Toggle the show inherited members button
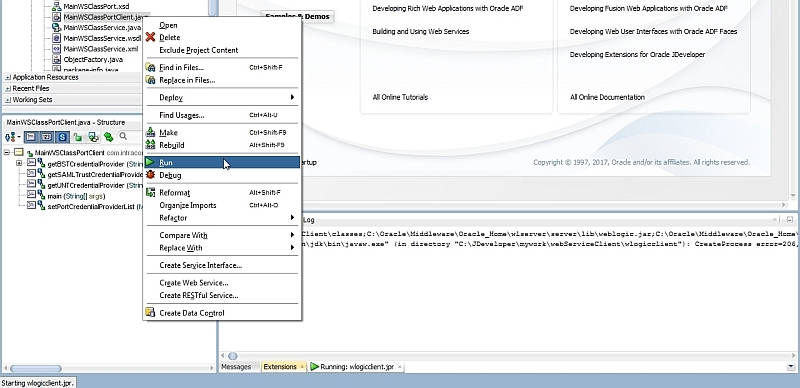 coord(93,137)
